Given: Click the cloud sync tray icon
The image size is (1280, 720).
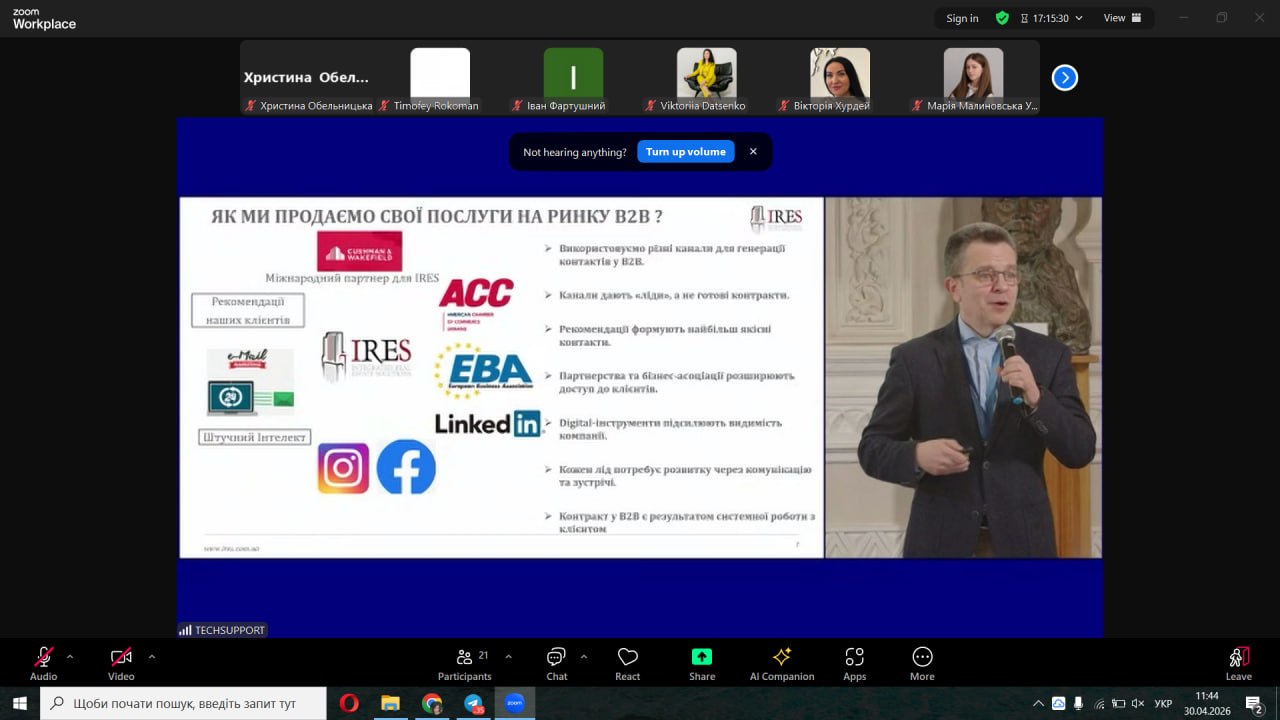Looking at the screenshot, I should pyautogui.click(x=1059, y=703).
